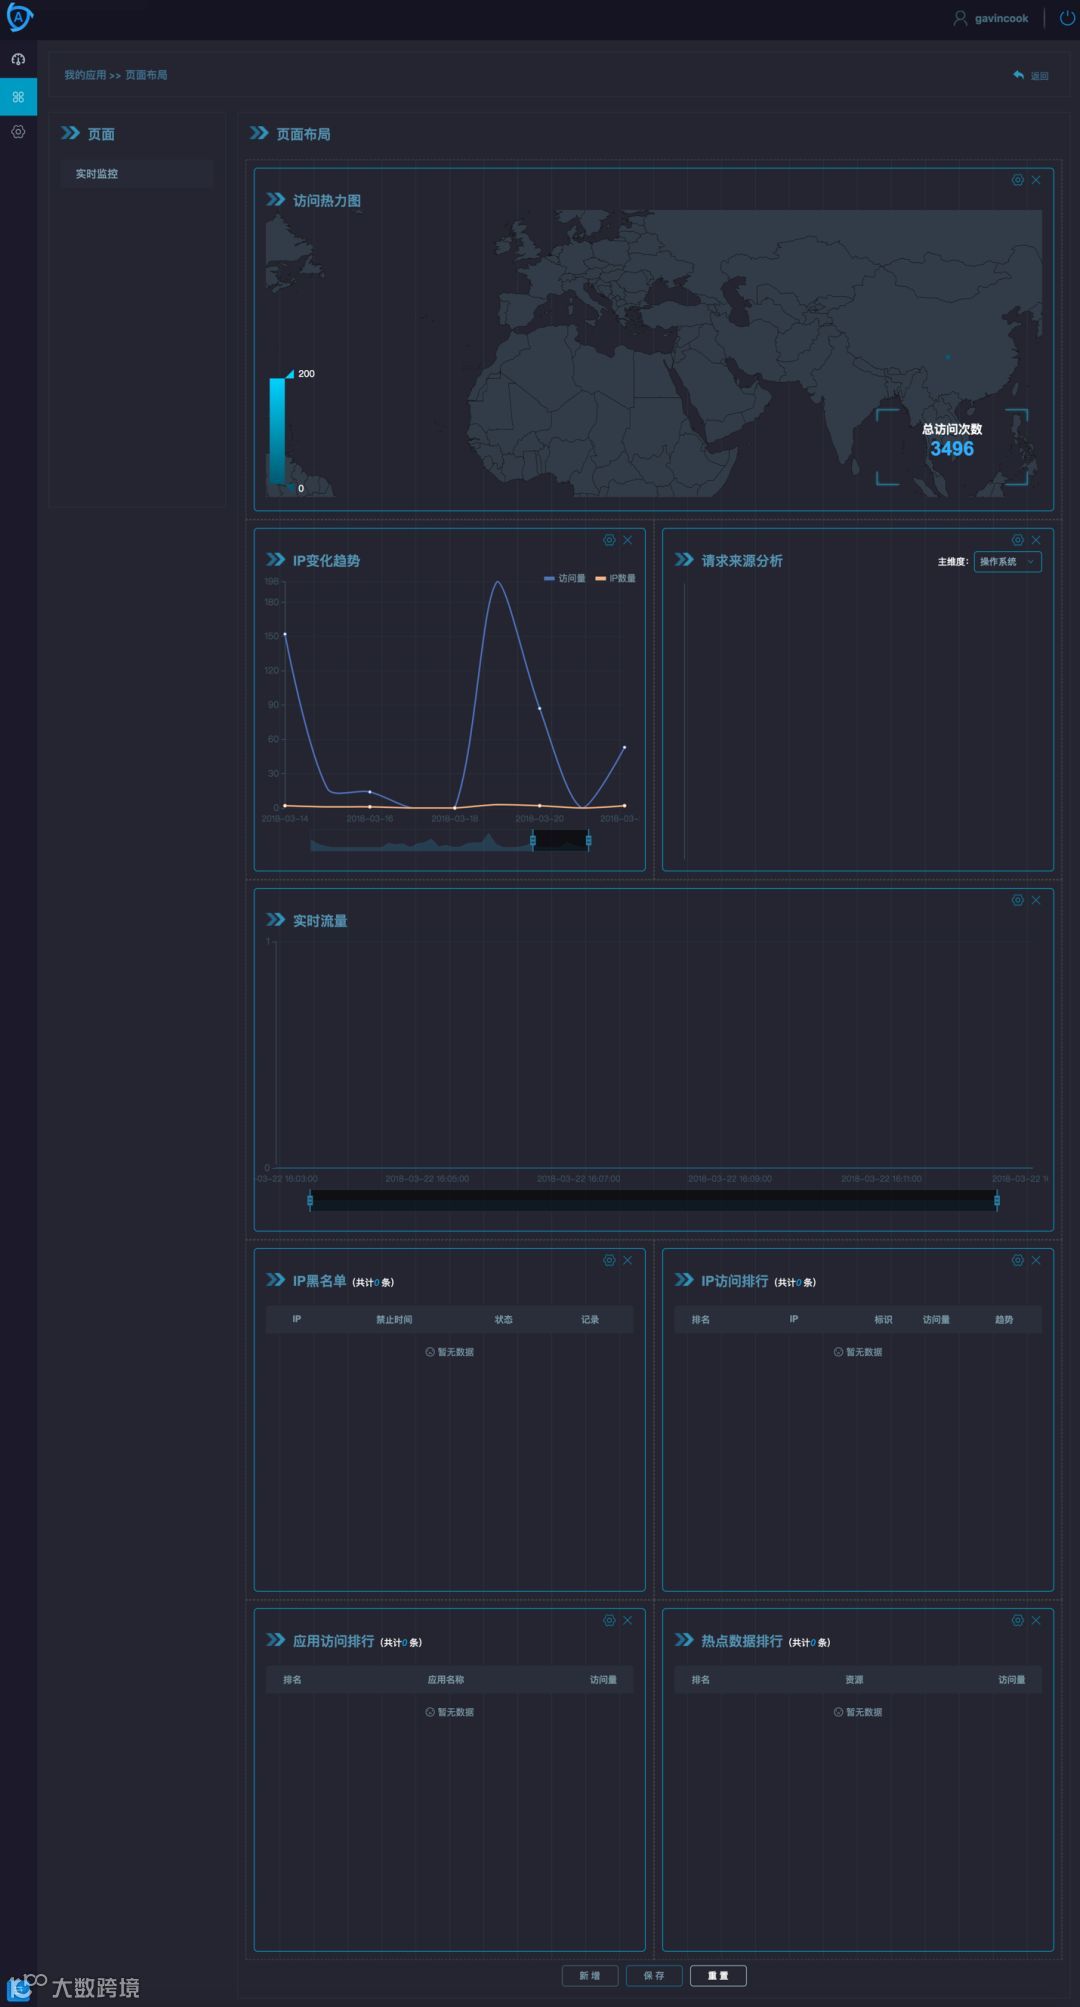Click 状态 column header in IP黑名单
This screenshot has width=1080, height=2007.
pyautogui.click(x=504, y=1320)
